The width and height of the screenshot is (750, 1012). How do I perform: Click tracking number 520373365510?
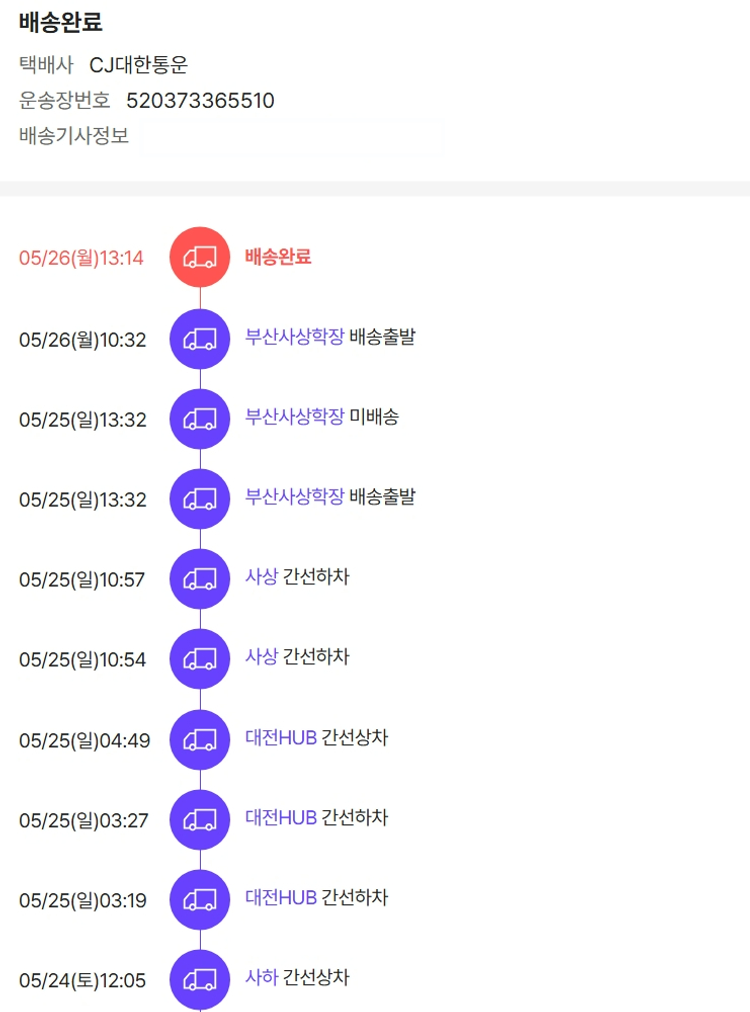[200, 101]
